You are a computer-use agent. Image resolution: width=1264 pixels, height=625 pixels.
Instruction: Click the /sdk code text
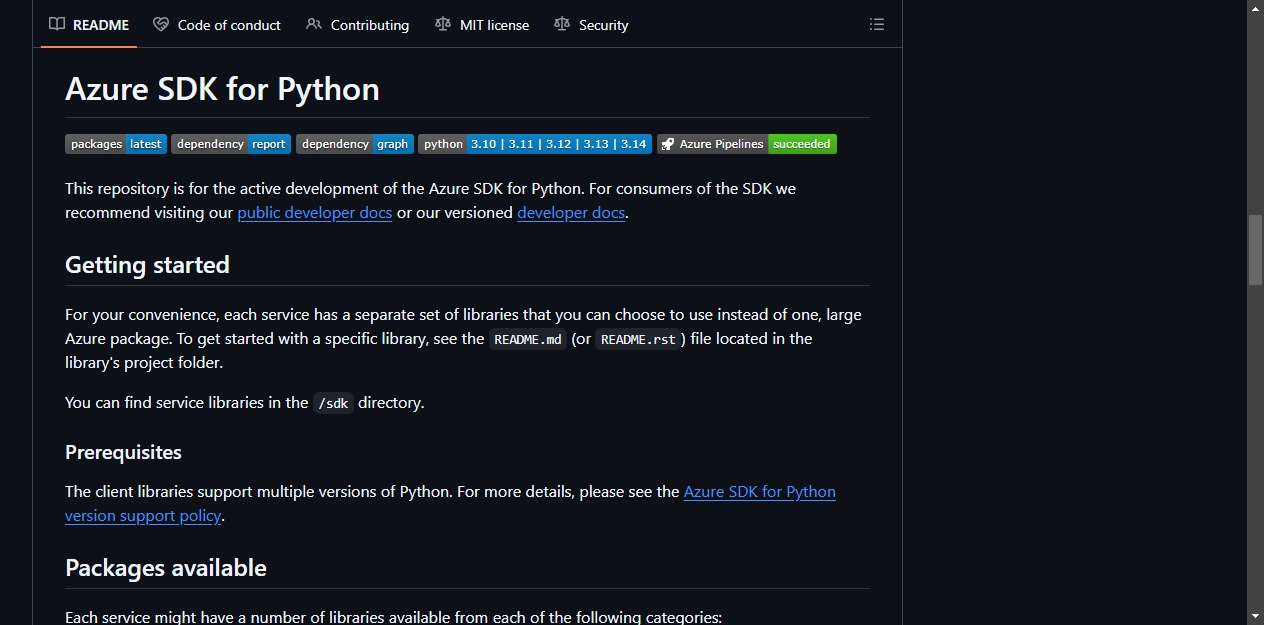tap(333, 403)
